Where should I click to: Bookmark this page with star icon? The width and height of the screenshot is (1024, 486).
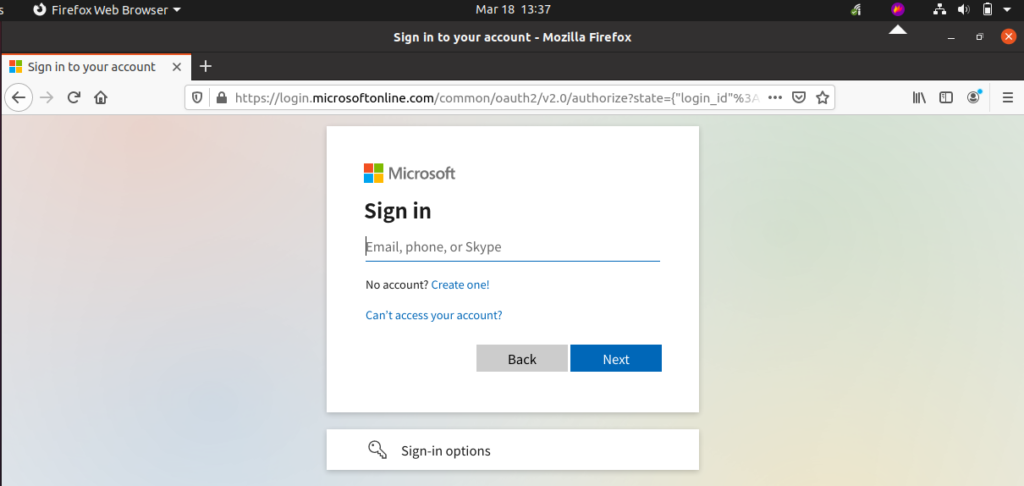point(822,98)
